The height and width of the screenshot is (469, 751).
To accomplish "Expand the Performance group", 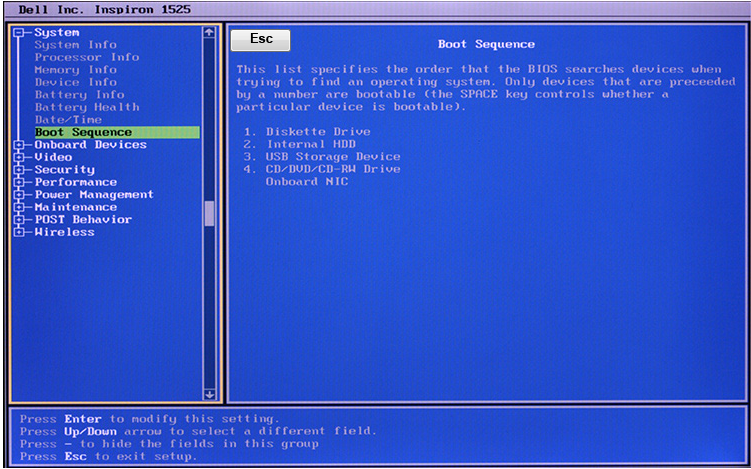I will [18, 182].
